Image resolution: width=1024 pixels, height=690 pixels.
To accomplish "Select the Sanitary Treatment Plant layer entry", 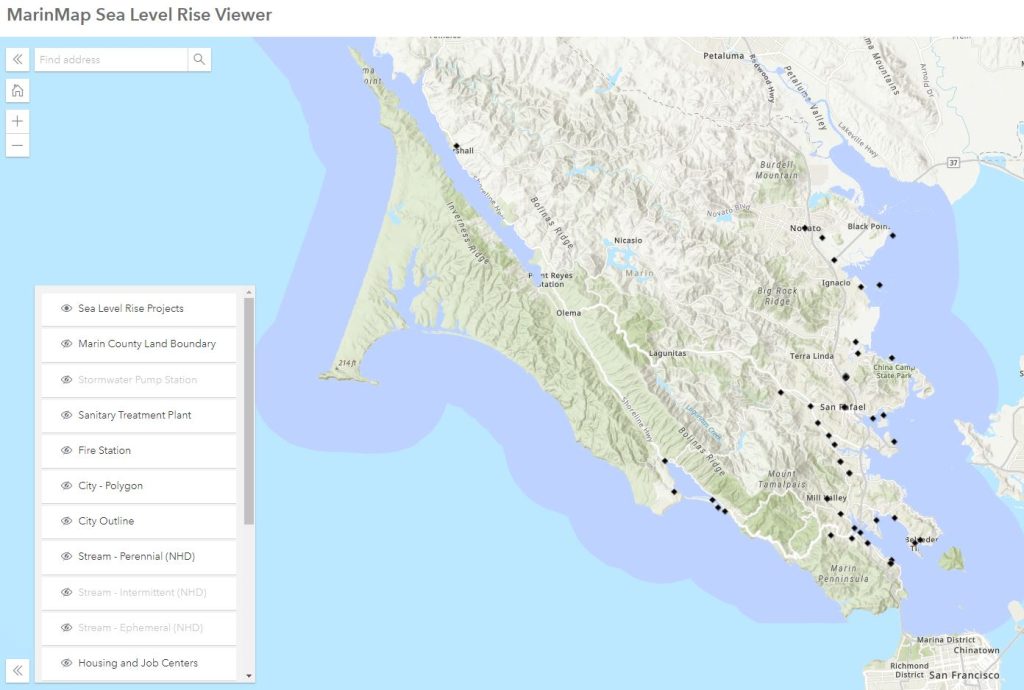I will [135, 415].
